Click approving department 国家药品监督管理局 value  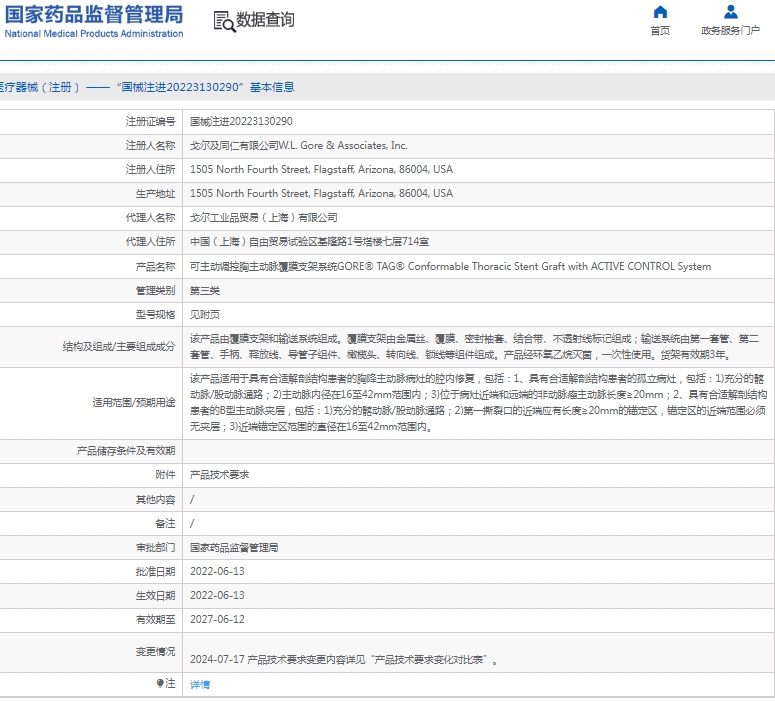point(234,548)
